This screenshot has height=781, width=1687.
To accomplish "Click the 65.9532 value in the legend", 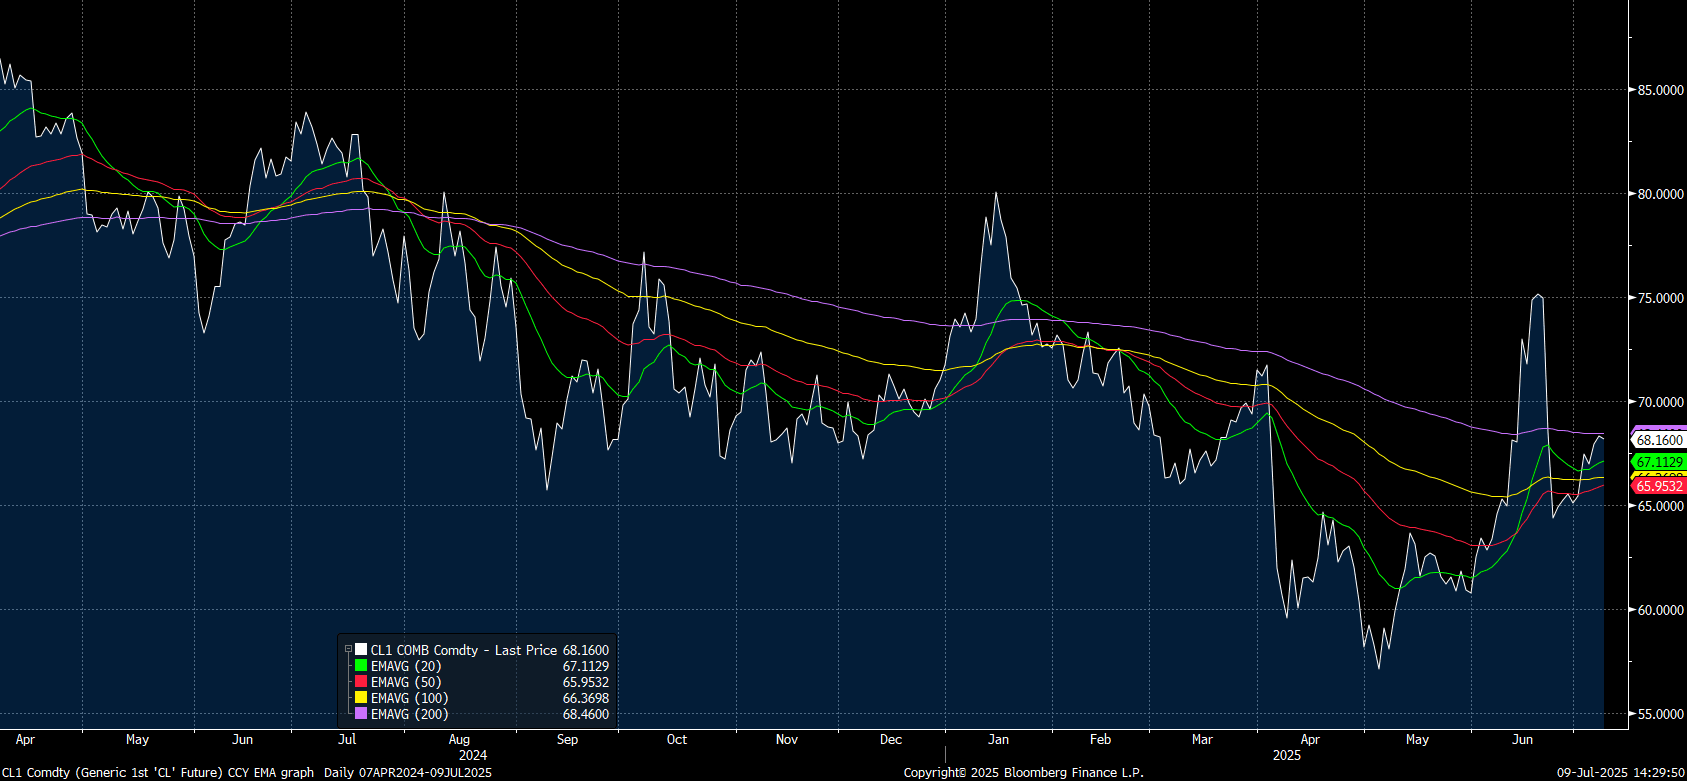I will [586, 682].
